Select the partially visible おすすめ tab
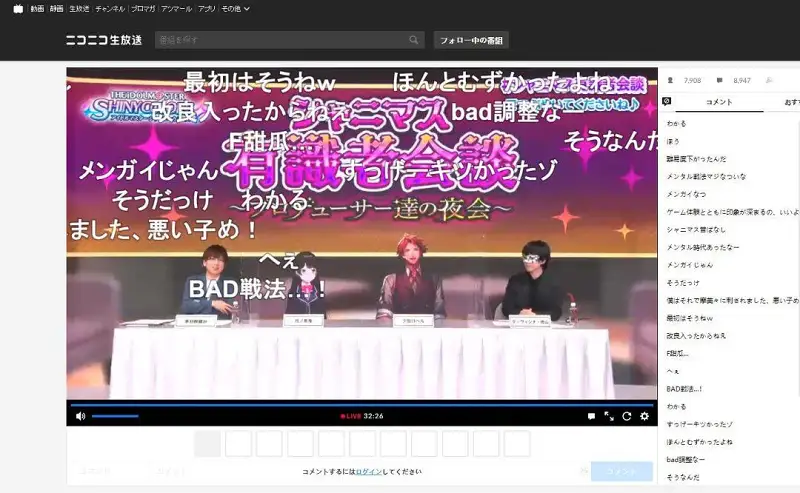Screen dimensions: 800x493 point(792,102)
